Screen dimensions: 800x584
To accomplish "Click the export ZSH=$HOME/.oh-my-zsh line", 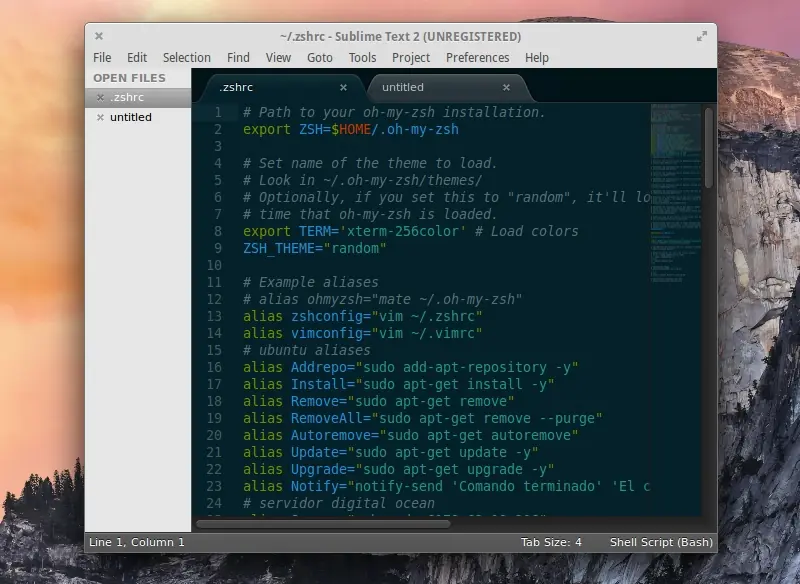I will tap(351, 130).
